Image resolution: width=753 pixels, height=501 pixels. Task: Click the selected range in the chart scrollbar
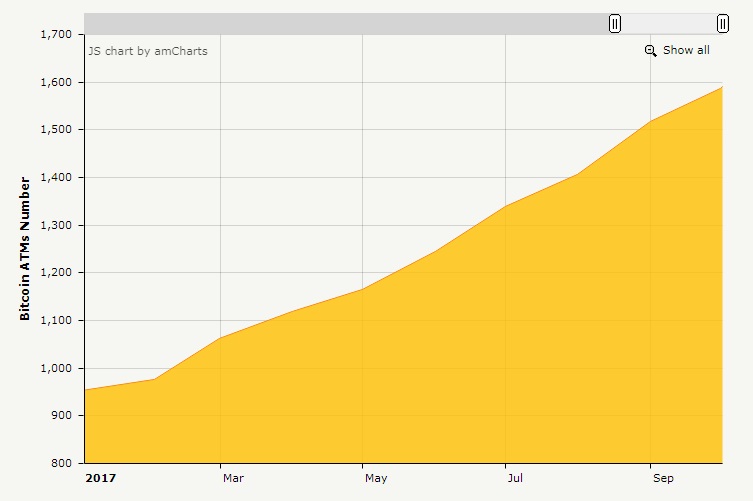pyautogui.click(x=668, y=24)
